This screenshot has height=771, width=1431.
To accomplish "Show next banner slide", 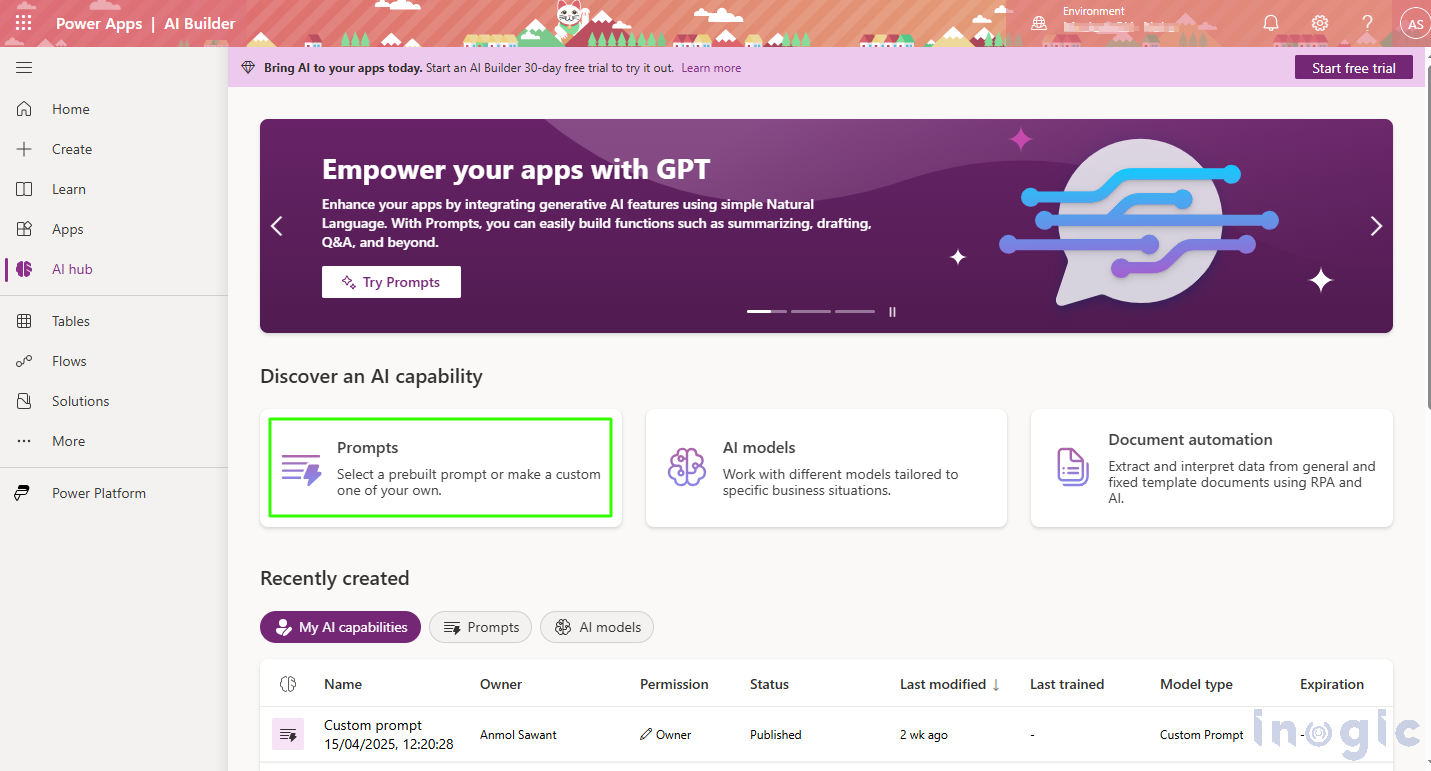I will pyautogui.click(x=1376, y=226).
